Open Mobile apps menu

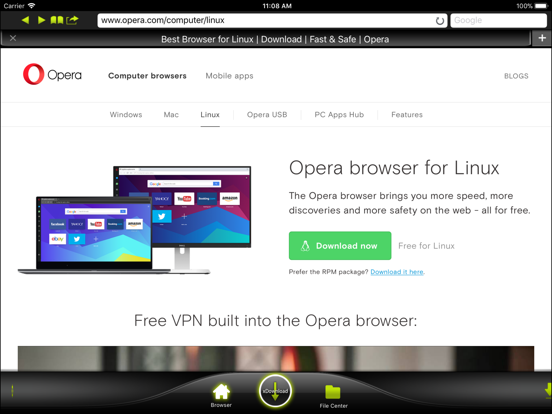click(229, 76)
